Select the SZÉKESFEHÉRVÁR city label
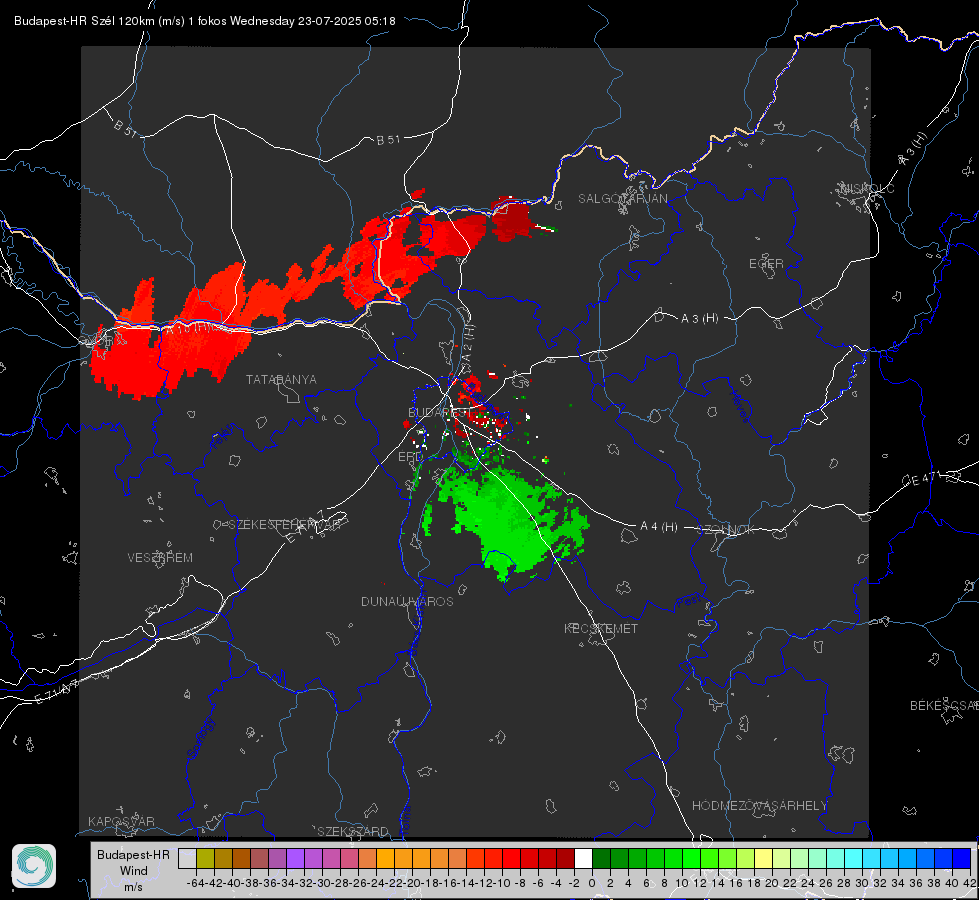The width and height of the screenshot is (979, 900). (284, 524)
